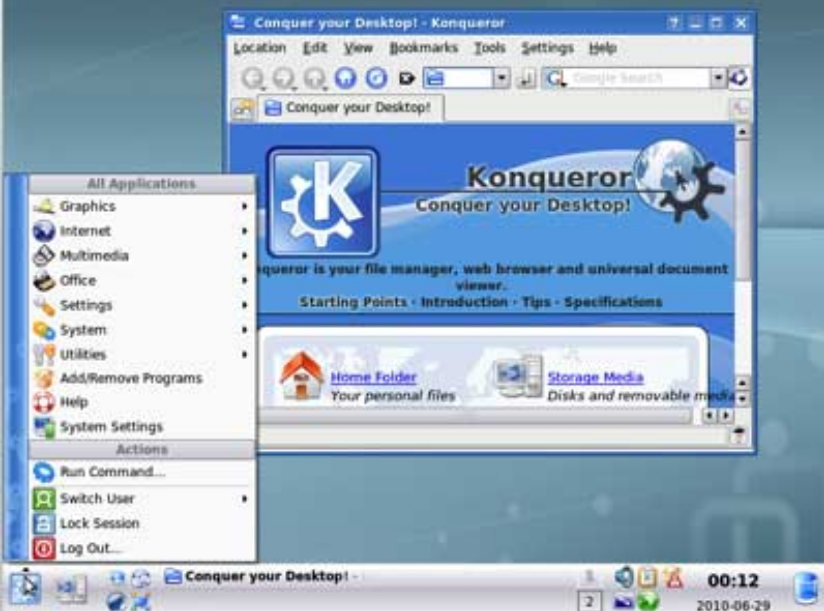This screenshot has width=824, height=611.
Task: Click the K menu launcher button in the panel
Action: tap(25, 587)
